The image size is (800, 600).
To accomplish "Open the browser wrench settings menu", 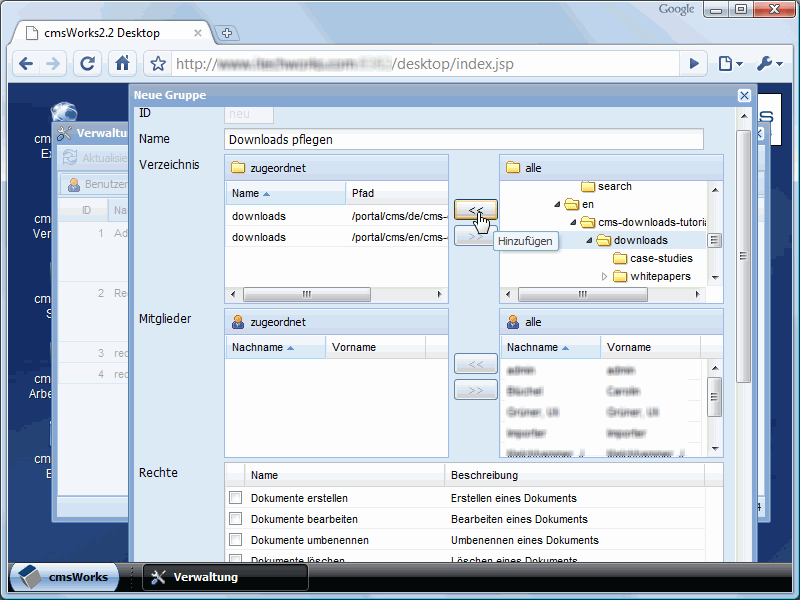I will 769,64.
